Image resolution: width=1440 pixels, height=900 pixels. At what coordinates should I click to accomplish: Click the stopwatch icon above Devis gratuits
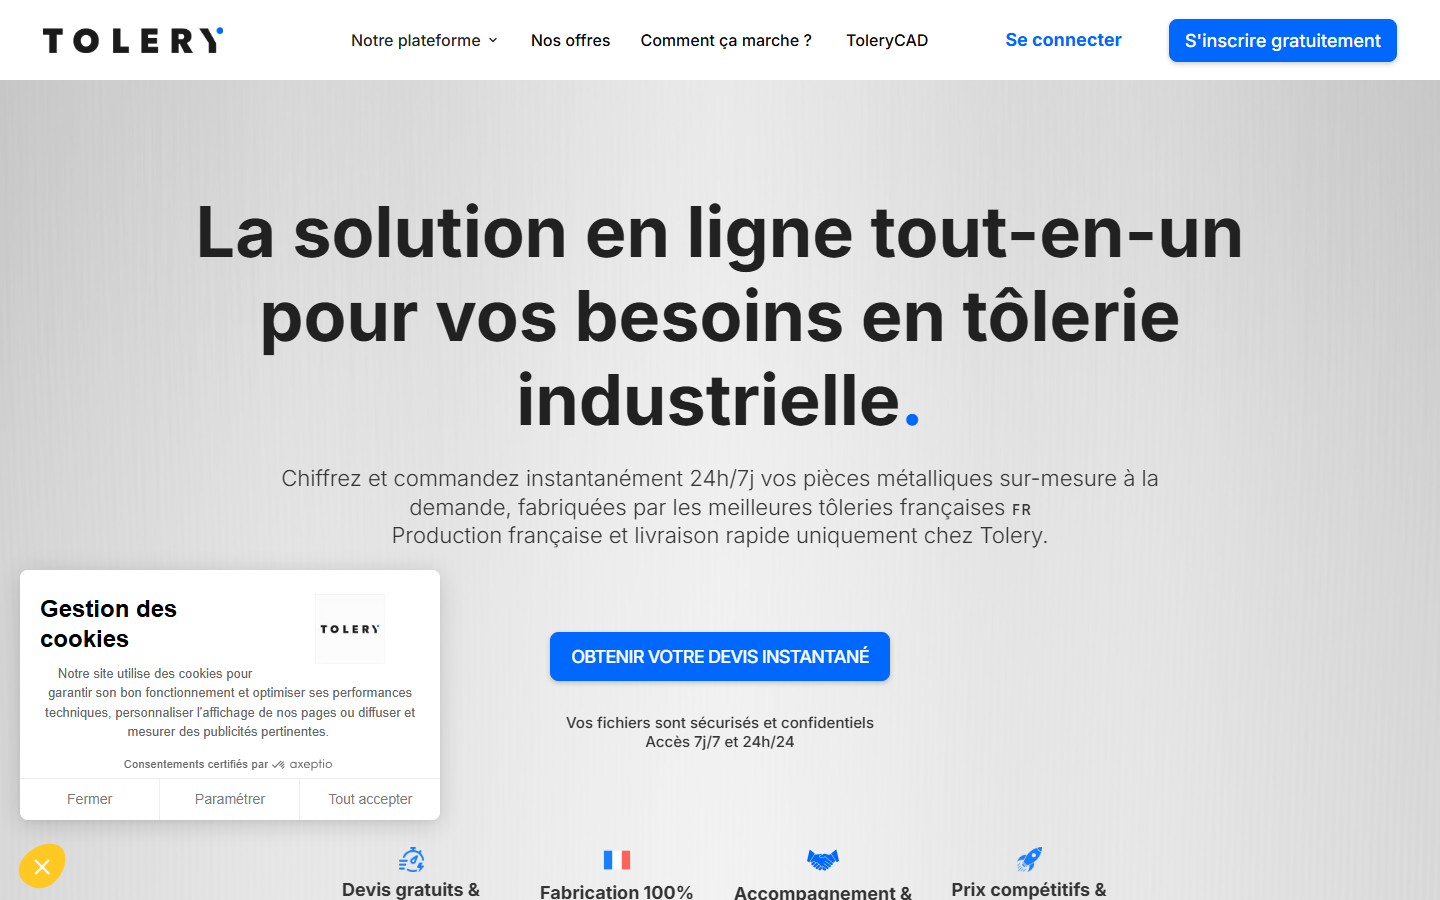pos(411,860)
